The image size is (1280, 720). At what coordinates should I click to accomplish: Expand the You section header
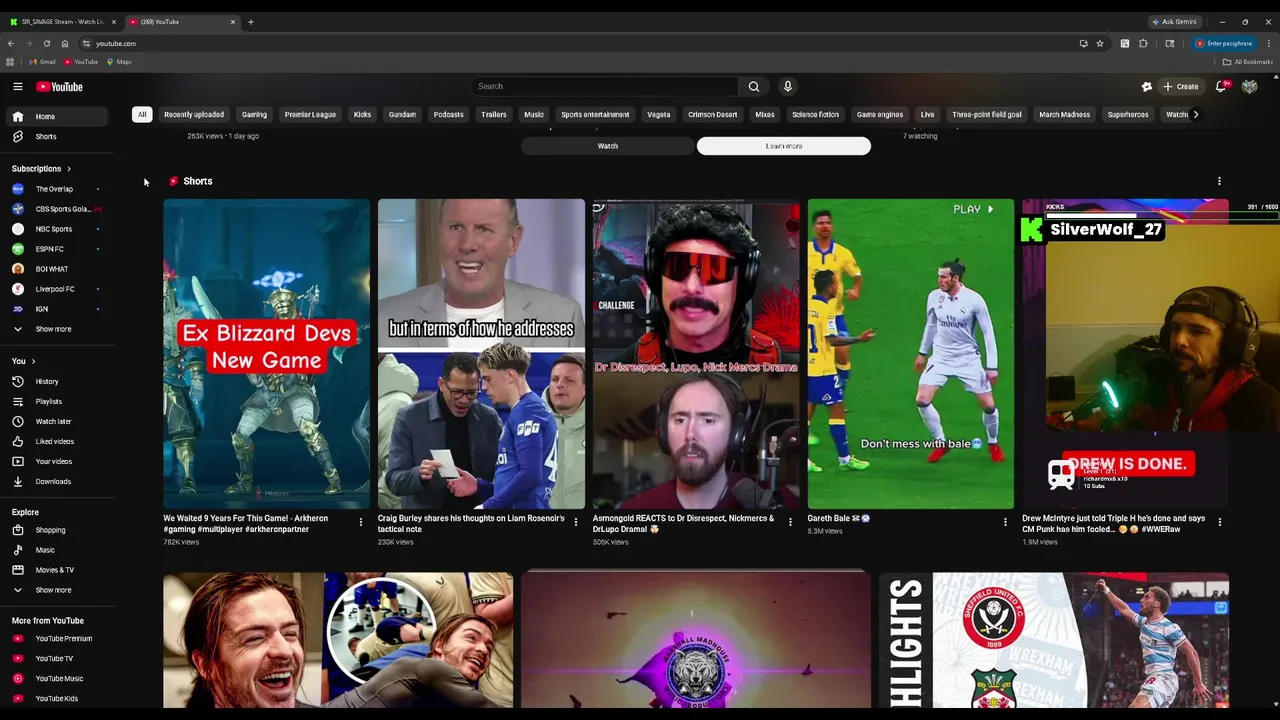coord(23,361)
